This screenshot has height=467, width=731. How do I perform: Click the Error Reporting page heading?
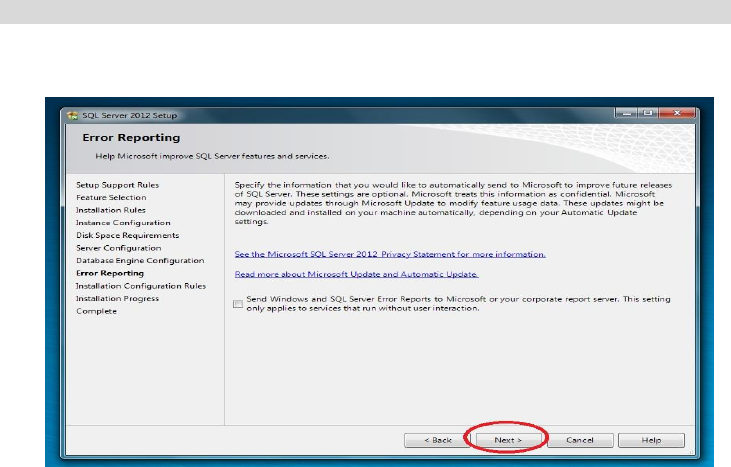(131, 137)
